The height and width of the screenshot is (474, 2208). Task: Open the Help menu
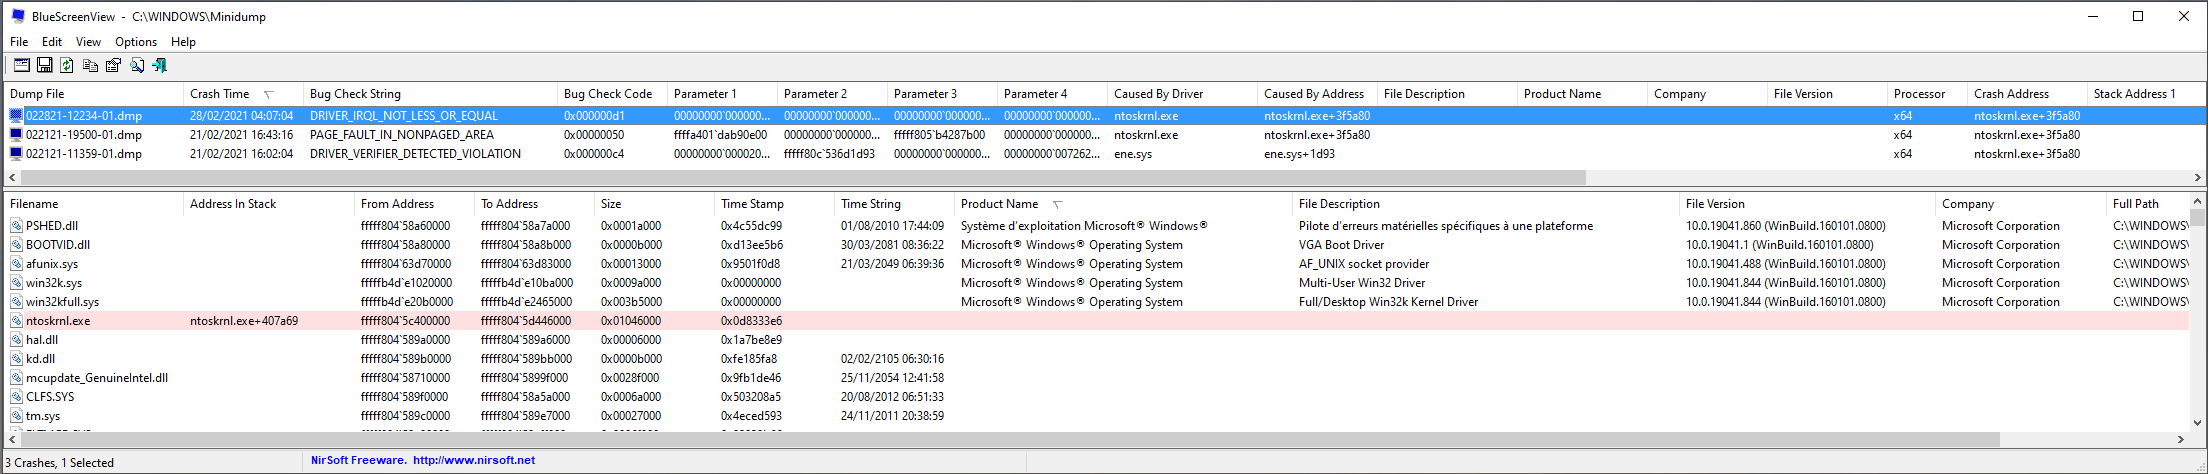pyautogui.click(x=183, y=42)
